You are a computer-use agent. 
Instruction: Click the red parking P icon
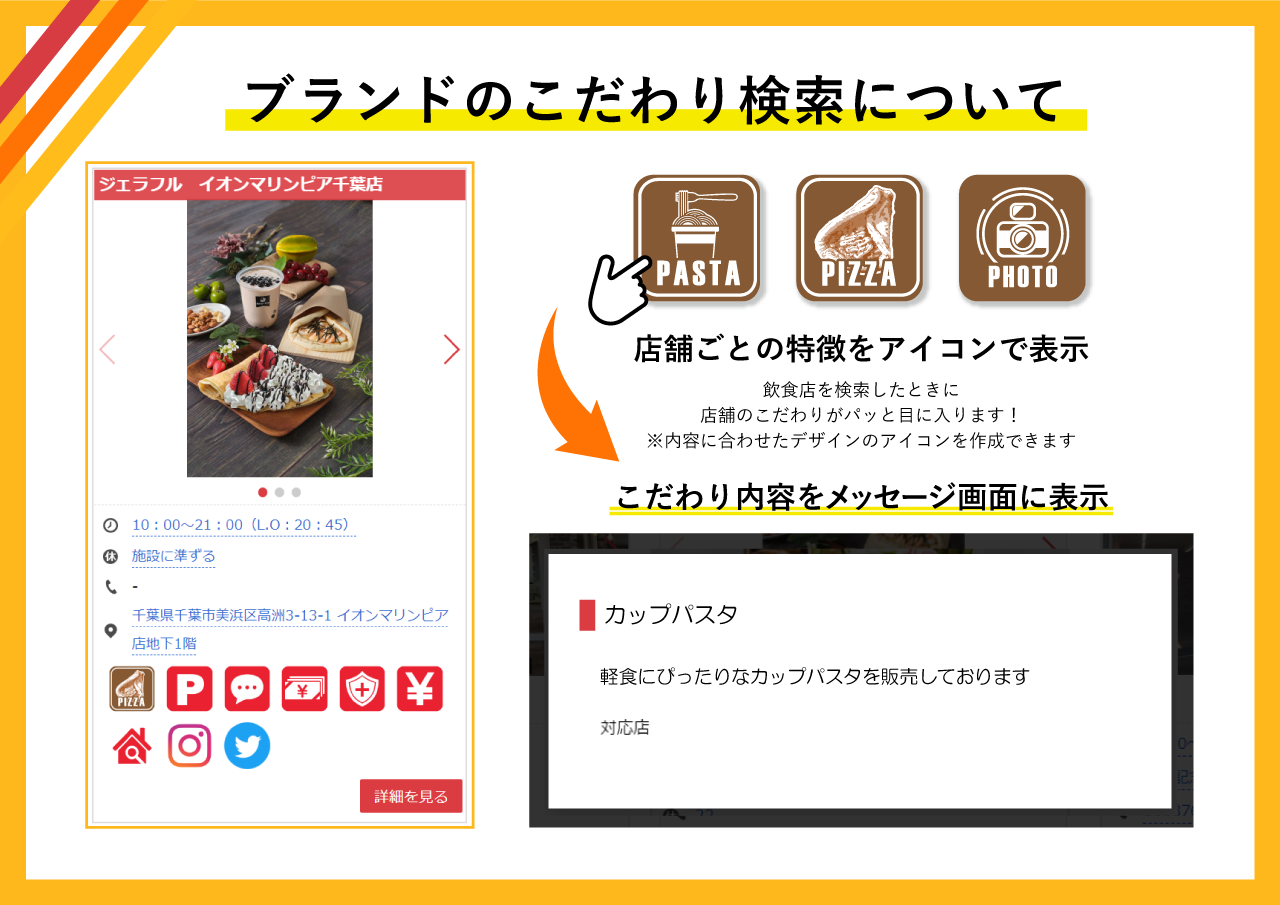tap(189, 689)
